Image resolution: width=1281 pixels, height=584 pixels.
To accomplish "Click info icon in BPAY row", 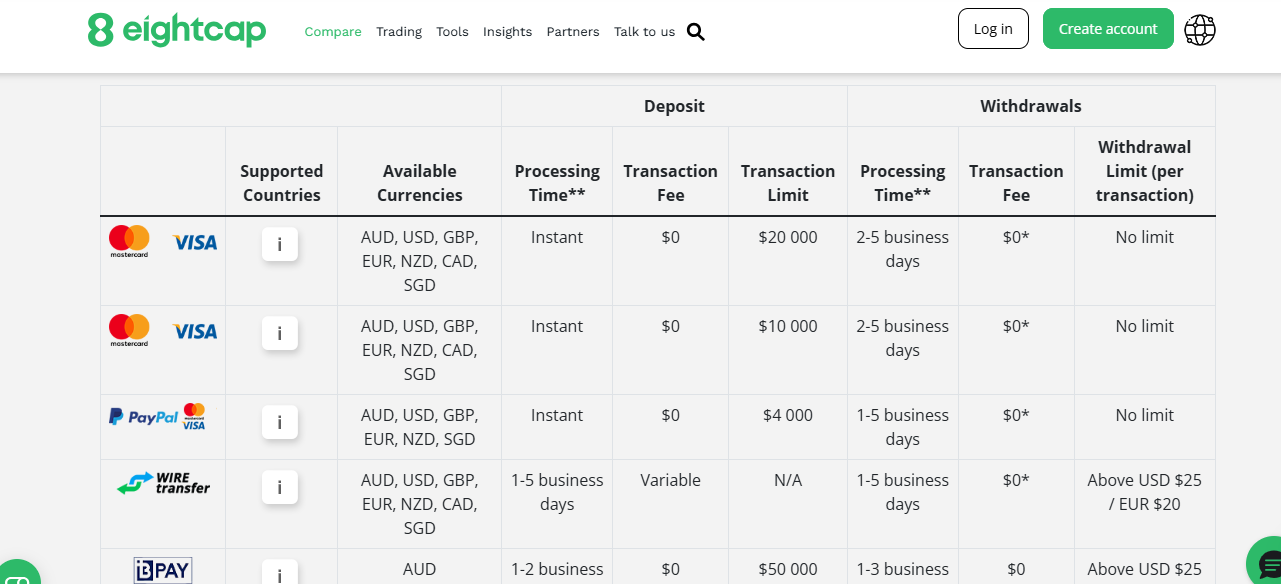I will pos(280,573).
